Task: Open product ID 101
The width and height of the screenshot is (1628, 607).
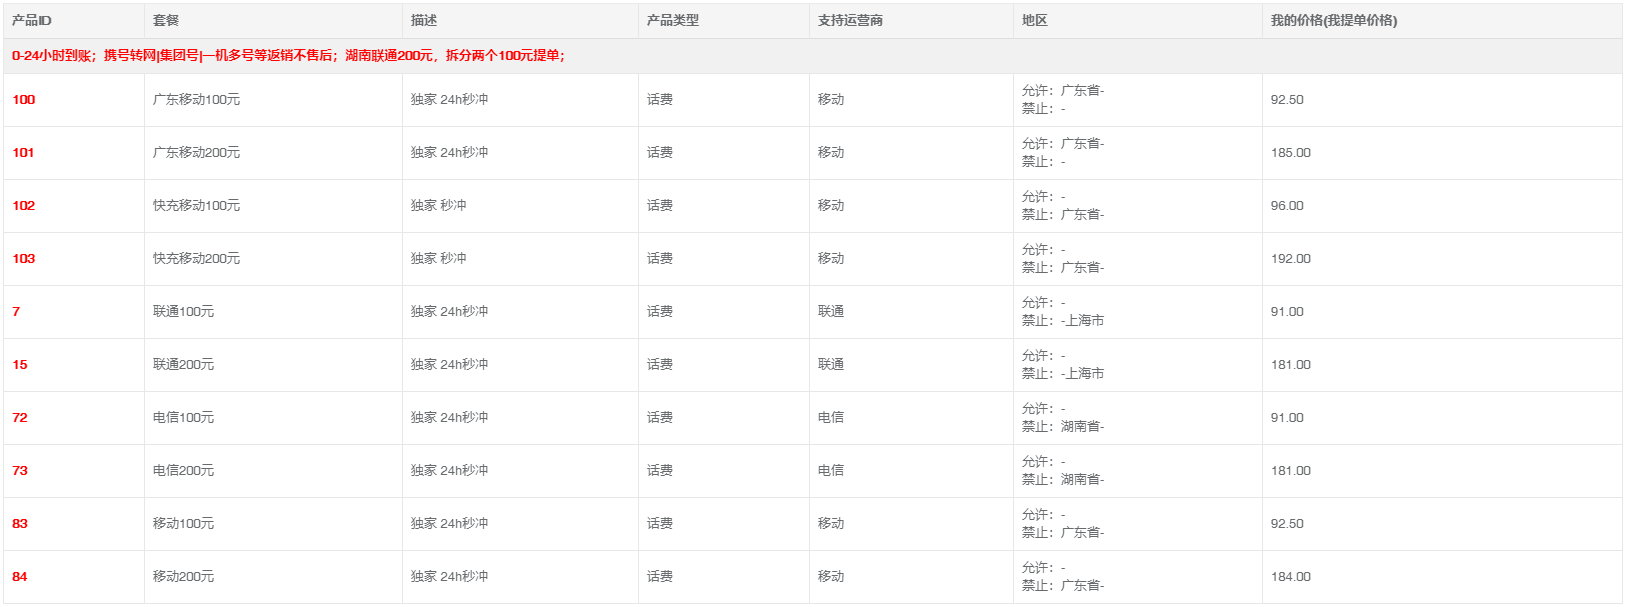Action: [x=23, y=153]
